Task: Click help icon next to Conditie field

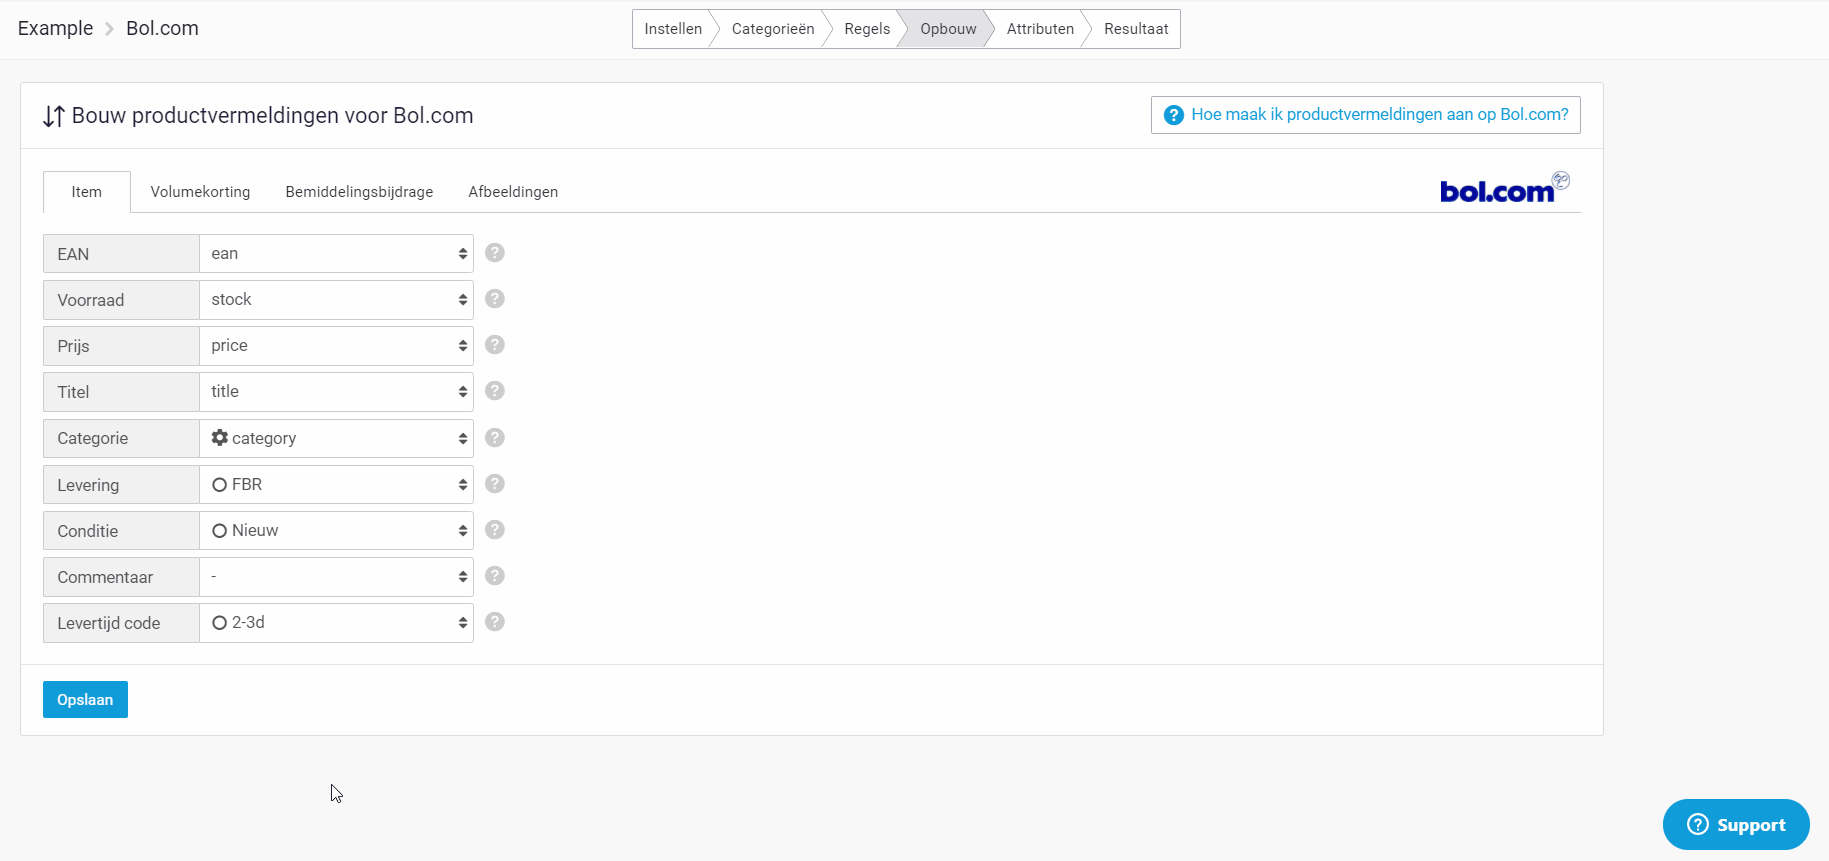Action: [x=495, y=530]
